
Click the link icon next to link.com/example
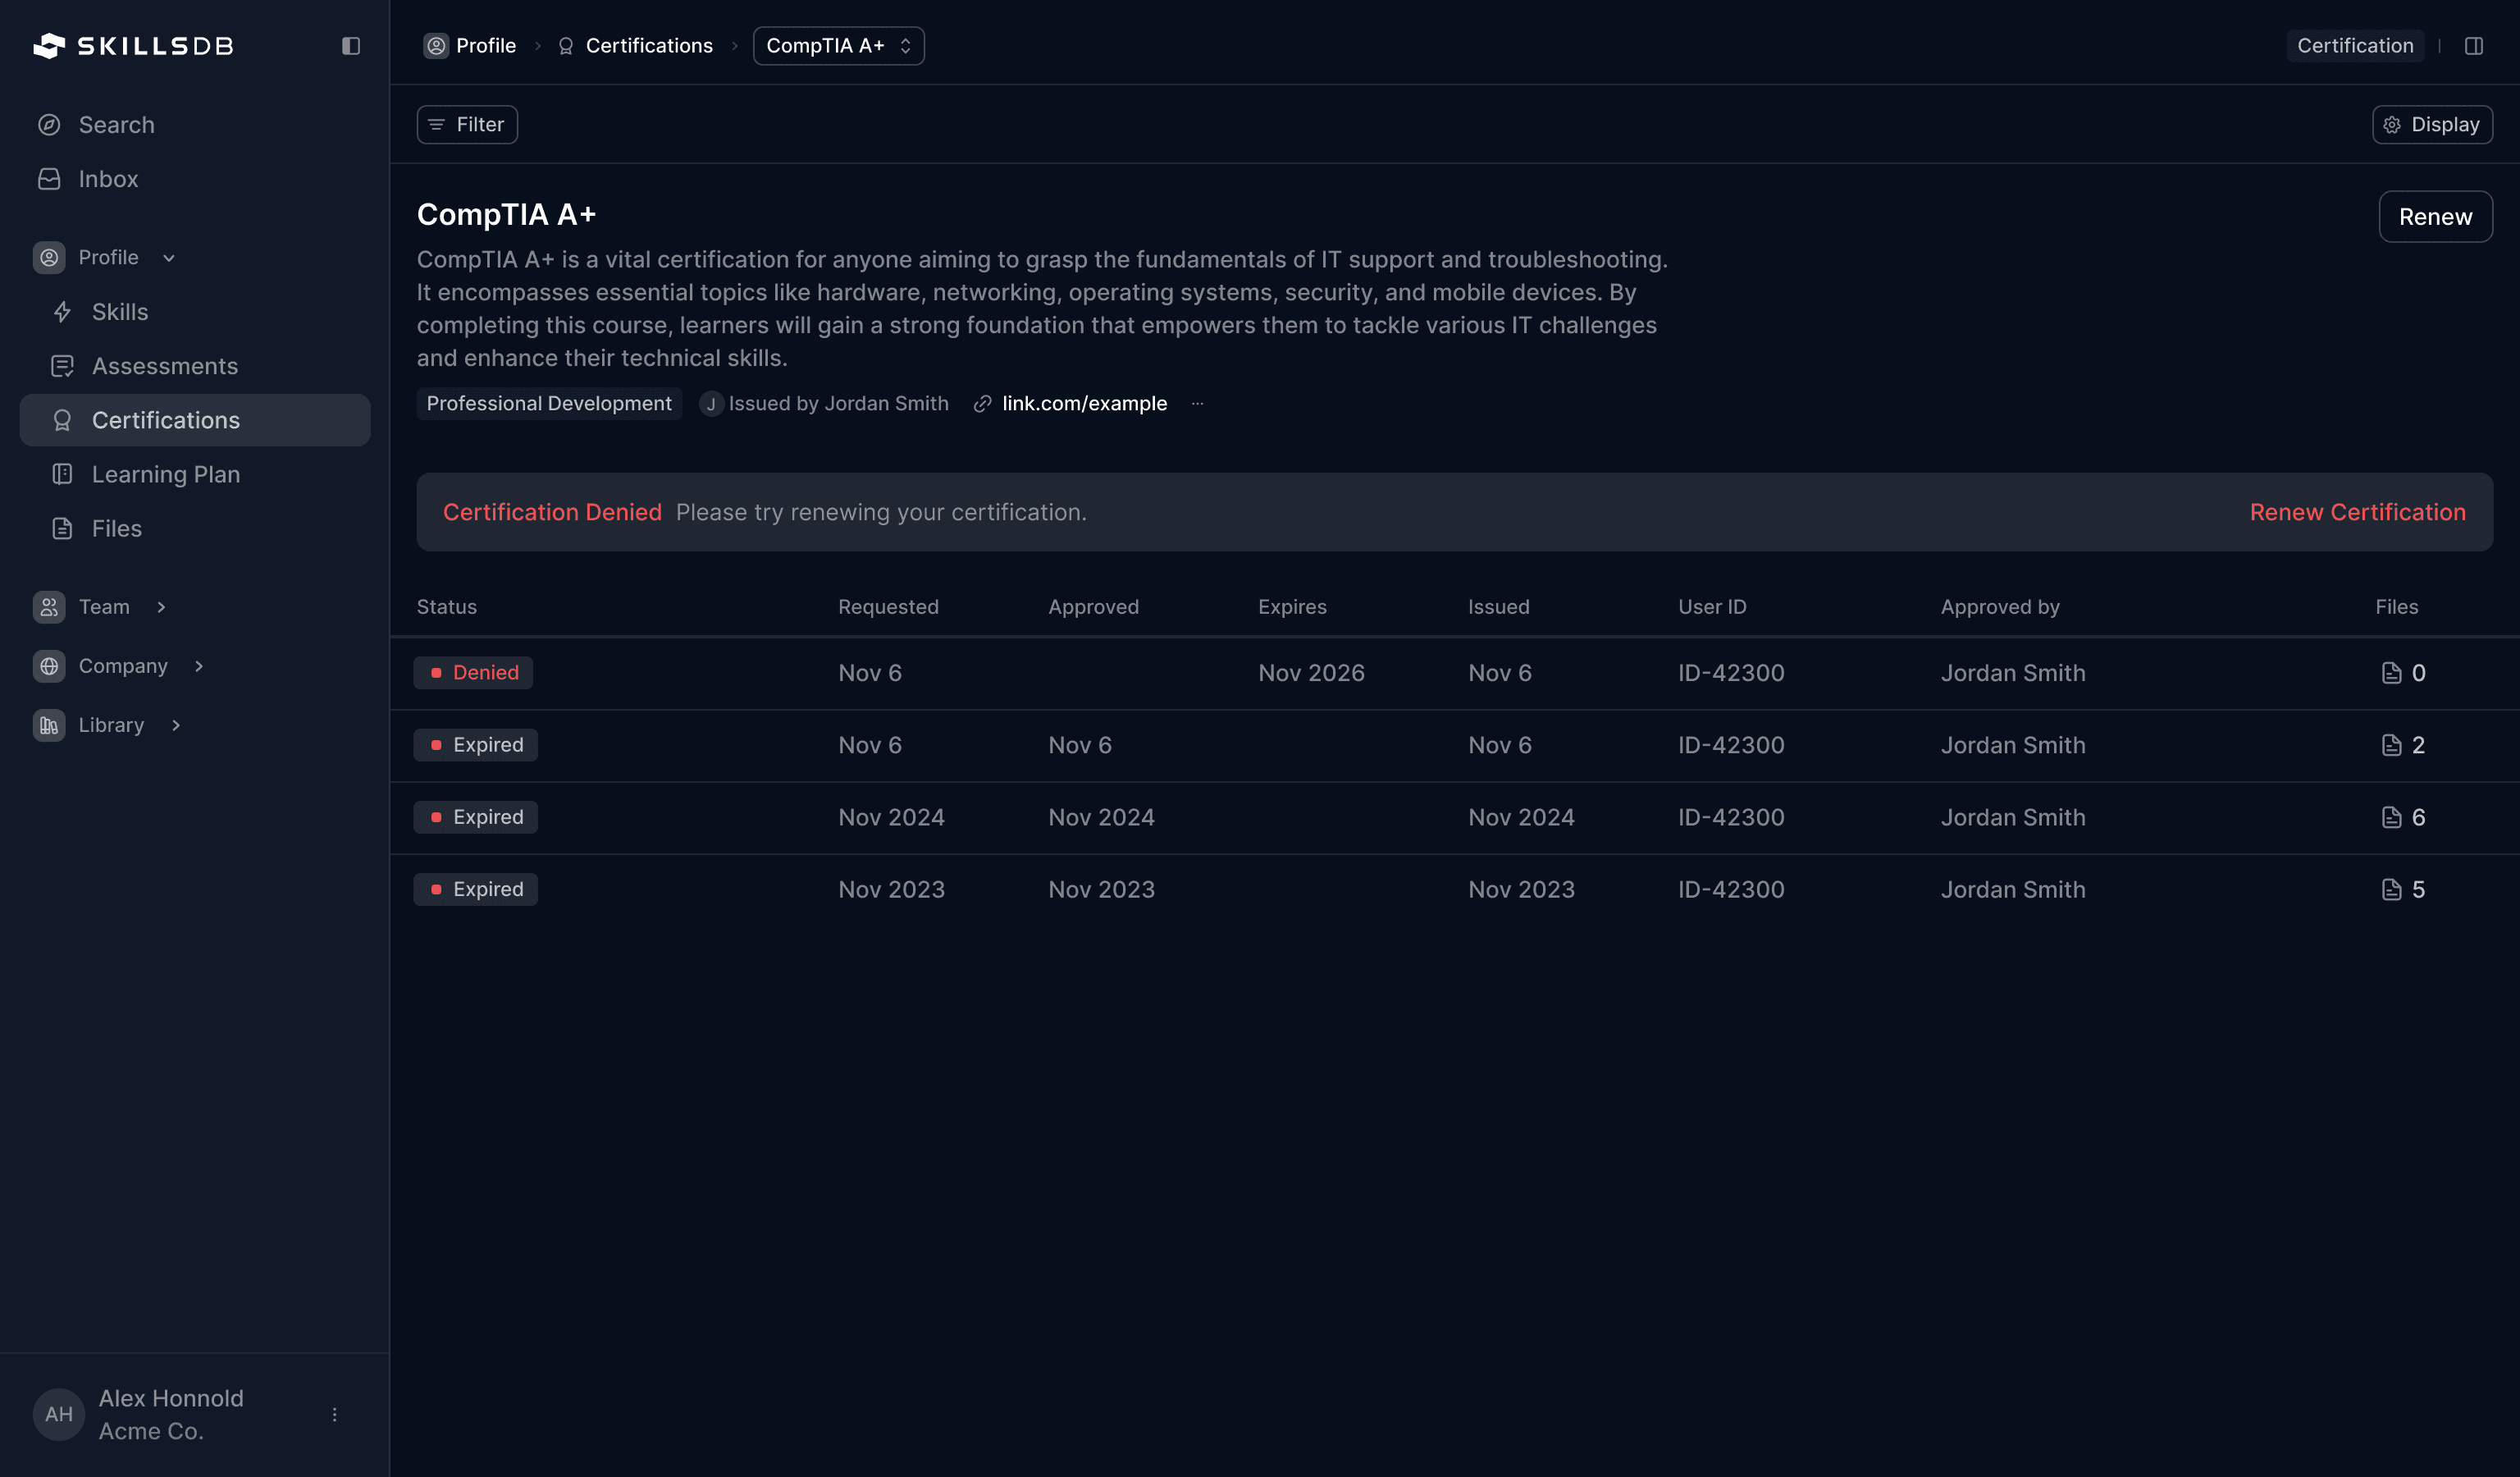[980, 404]
